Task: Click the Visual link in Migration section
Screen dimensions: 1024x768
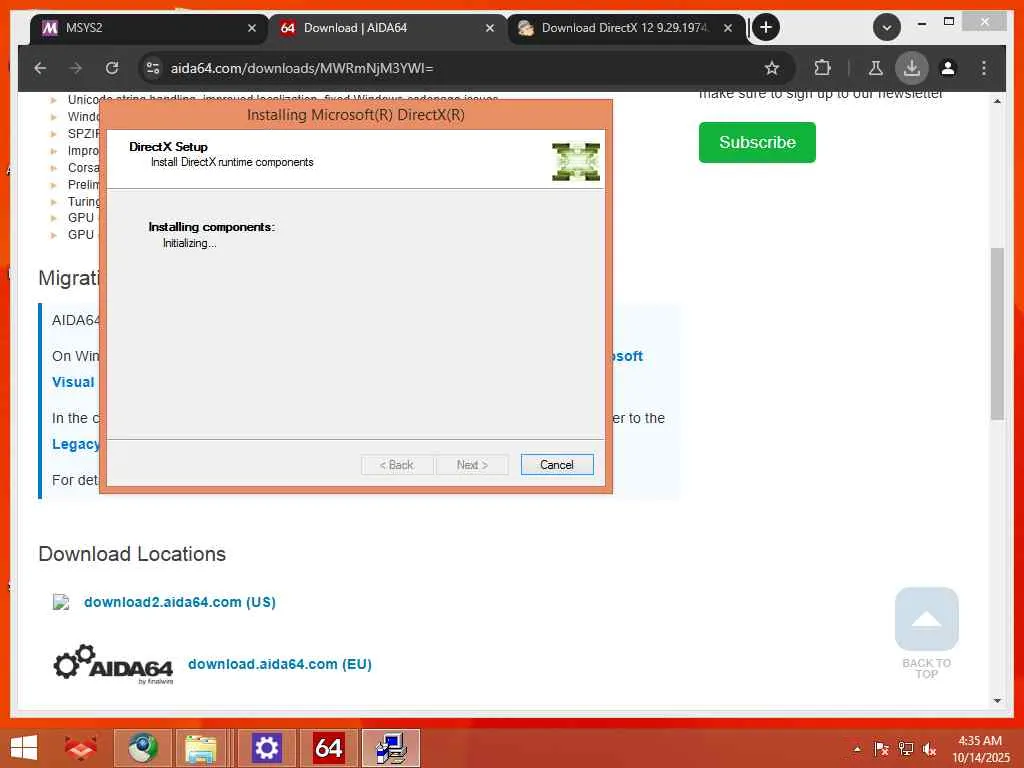Action: (x=73, y=382)
